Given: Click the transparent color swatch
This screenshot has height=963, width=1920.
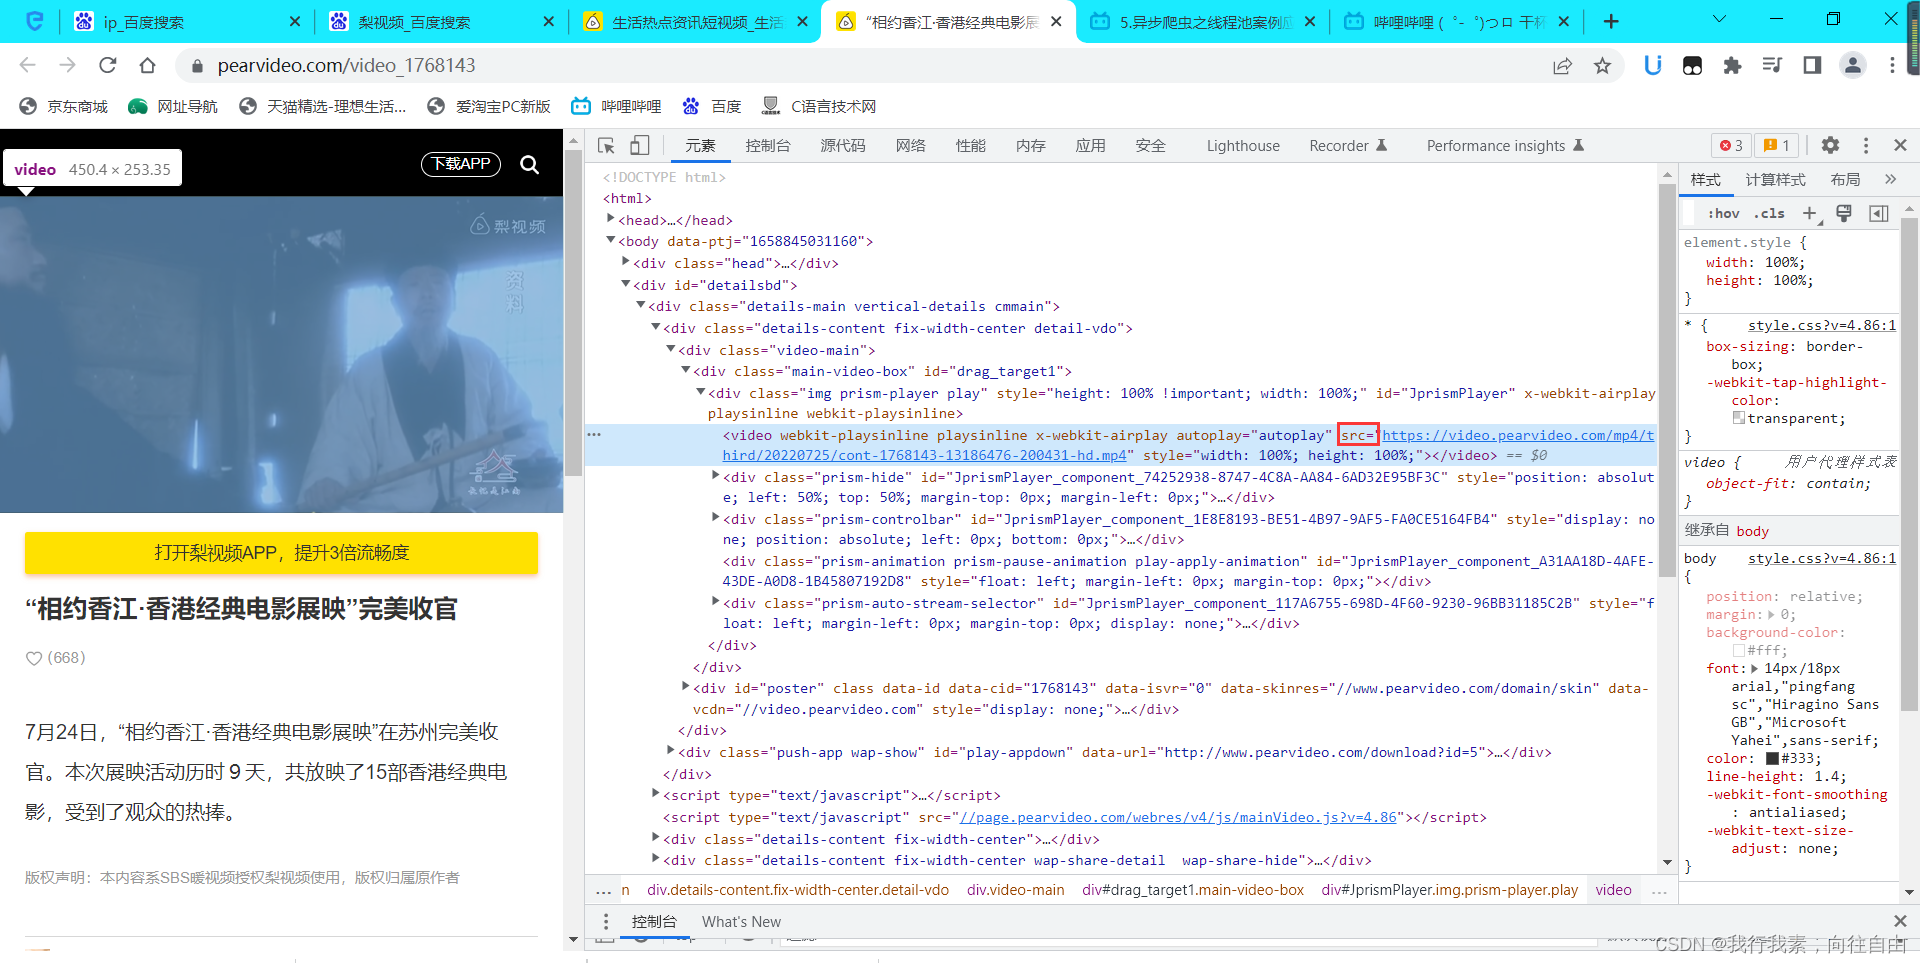Looking at the screenshot, I should coord(1738,418).
